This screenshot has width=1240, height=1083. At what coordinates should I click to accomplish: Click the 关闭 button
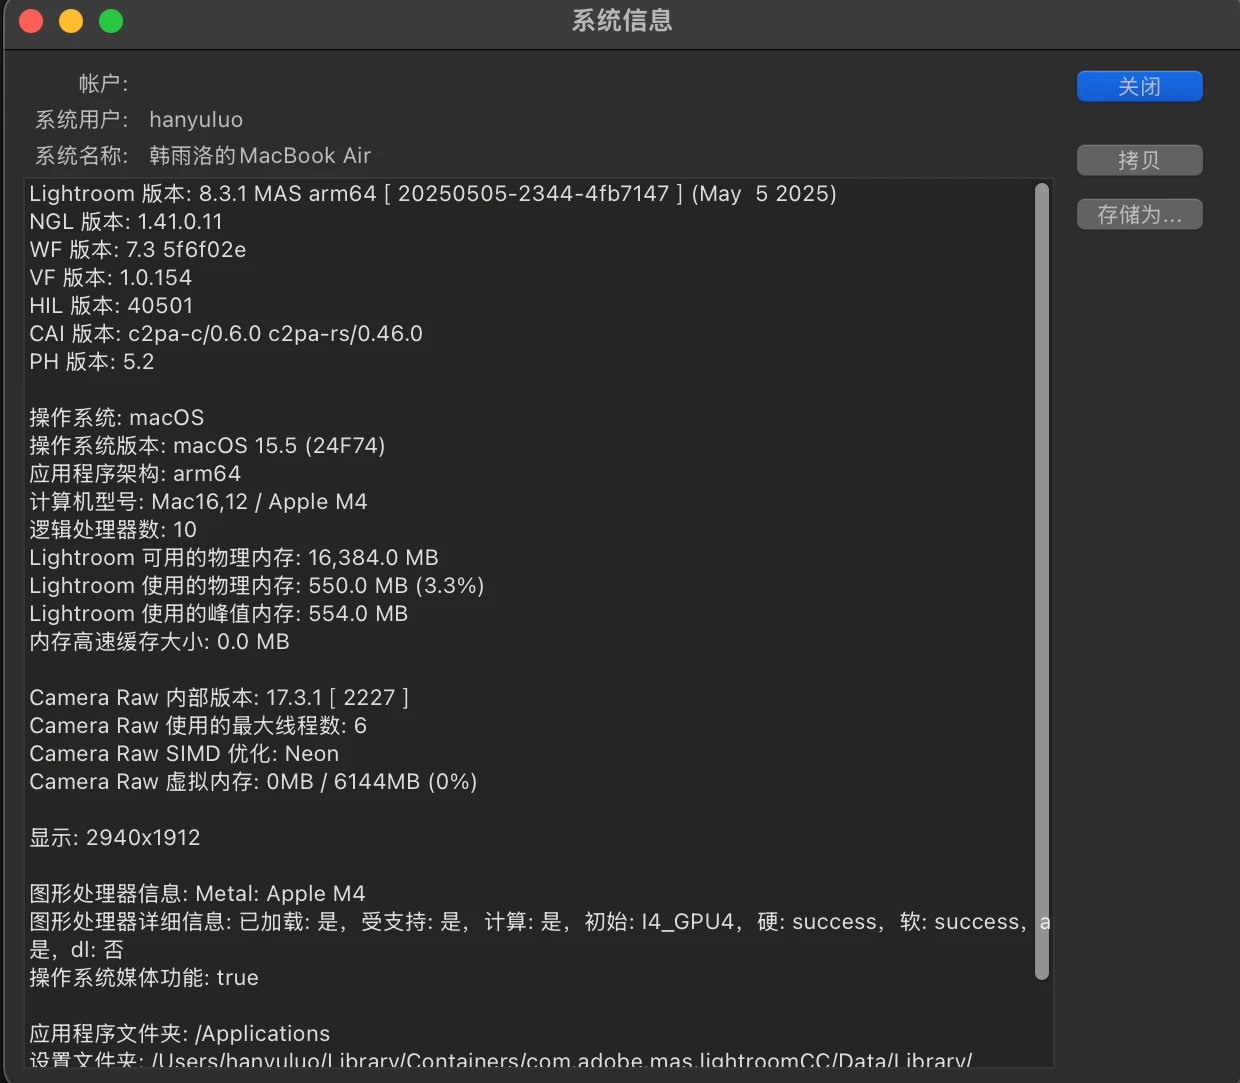pyautogui.click(x=1139, y=86)
